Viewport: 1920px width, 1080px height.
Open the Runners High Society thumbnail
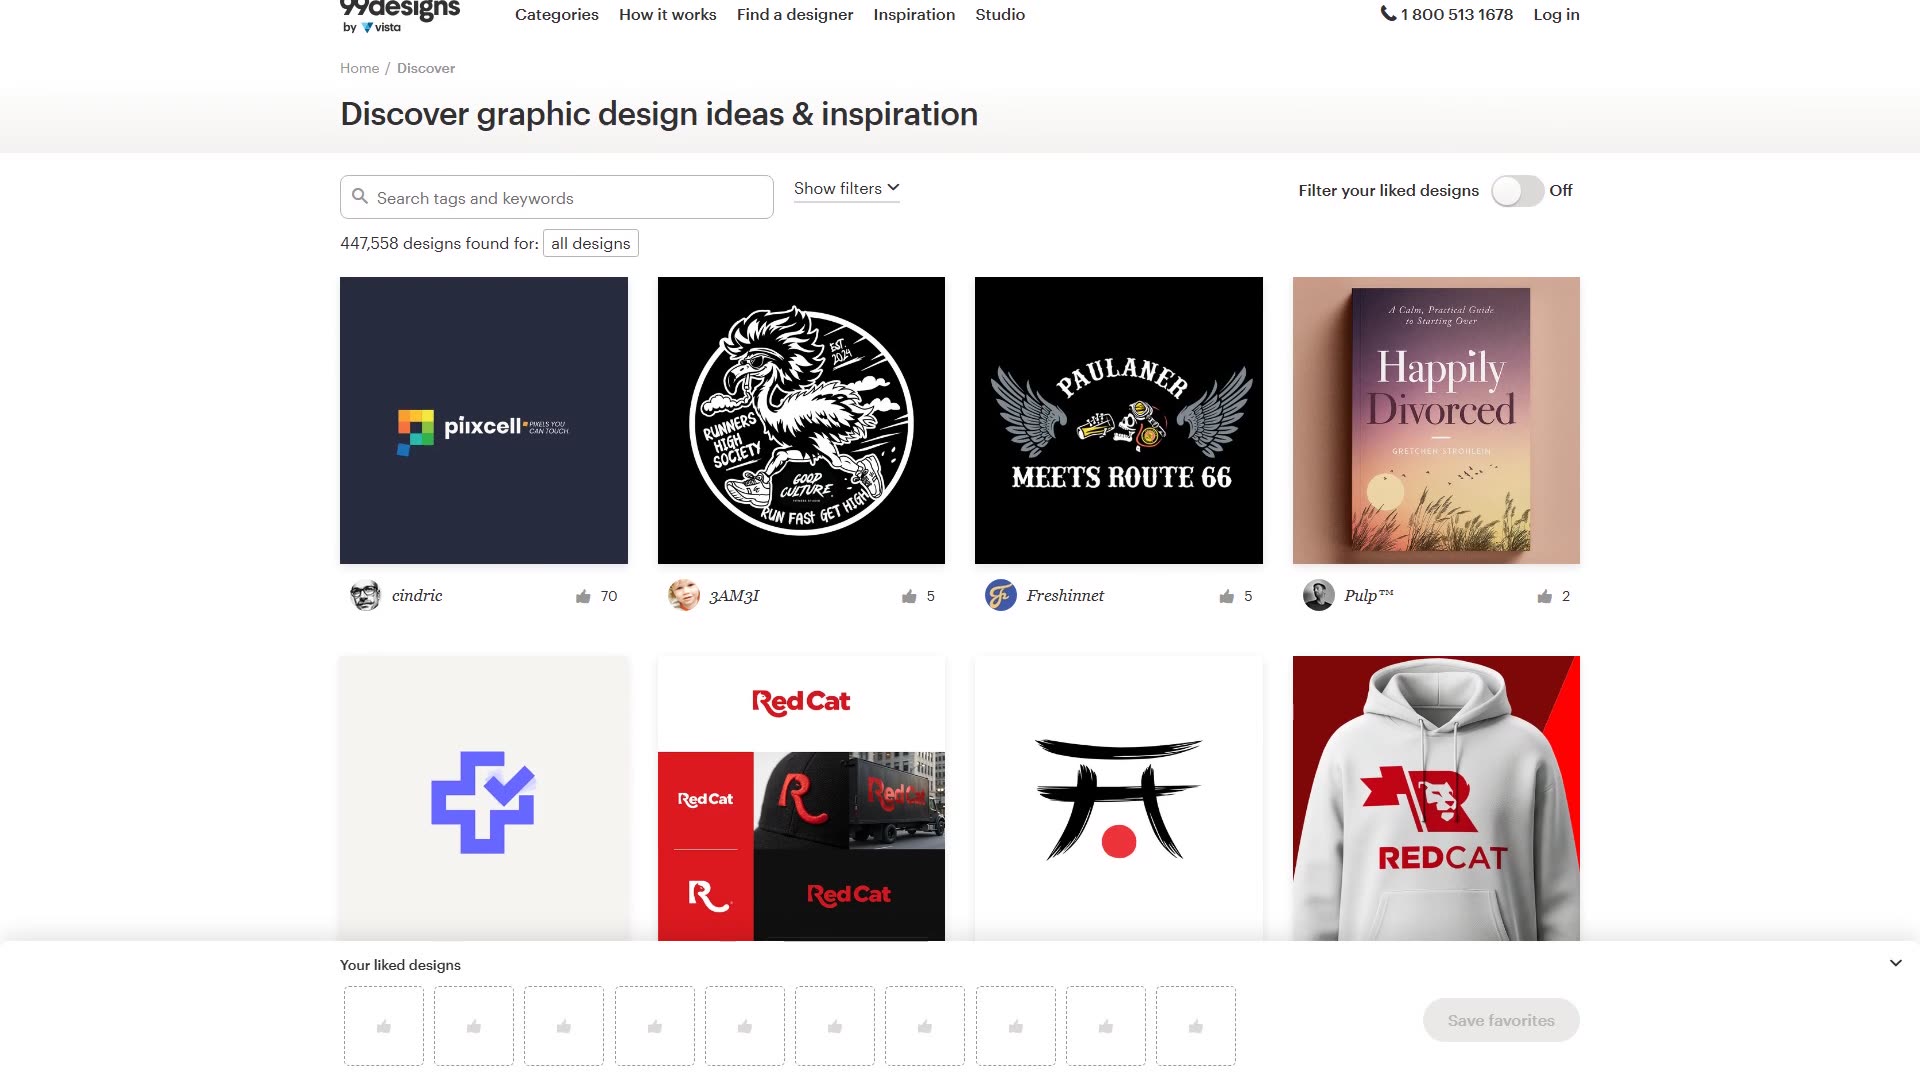pos(801,420)
